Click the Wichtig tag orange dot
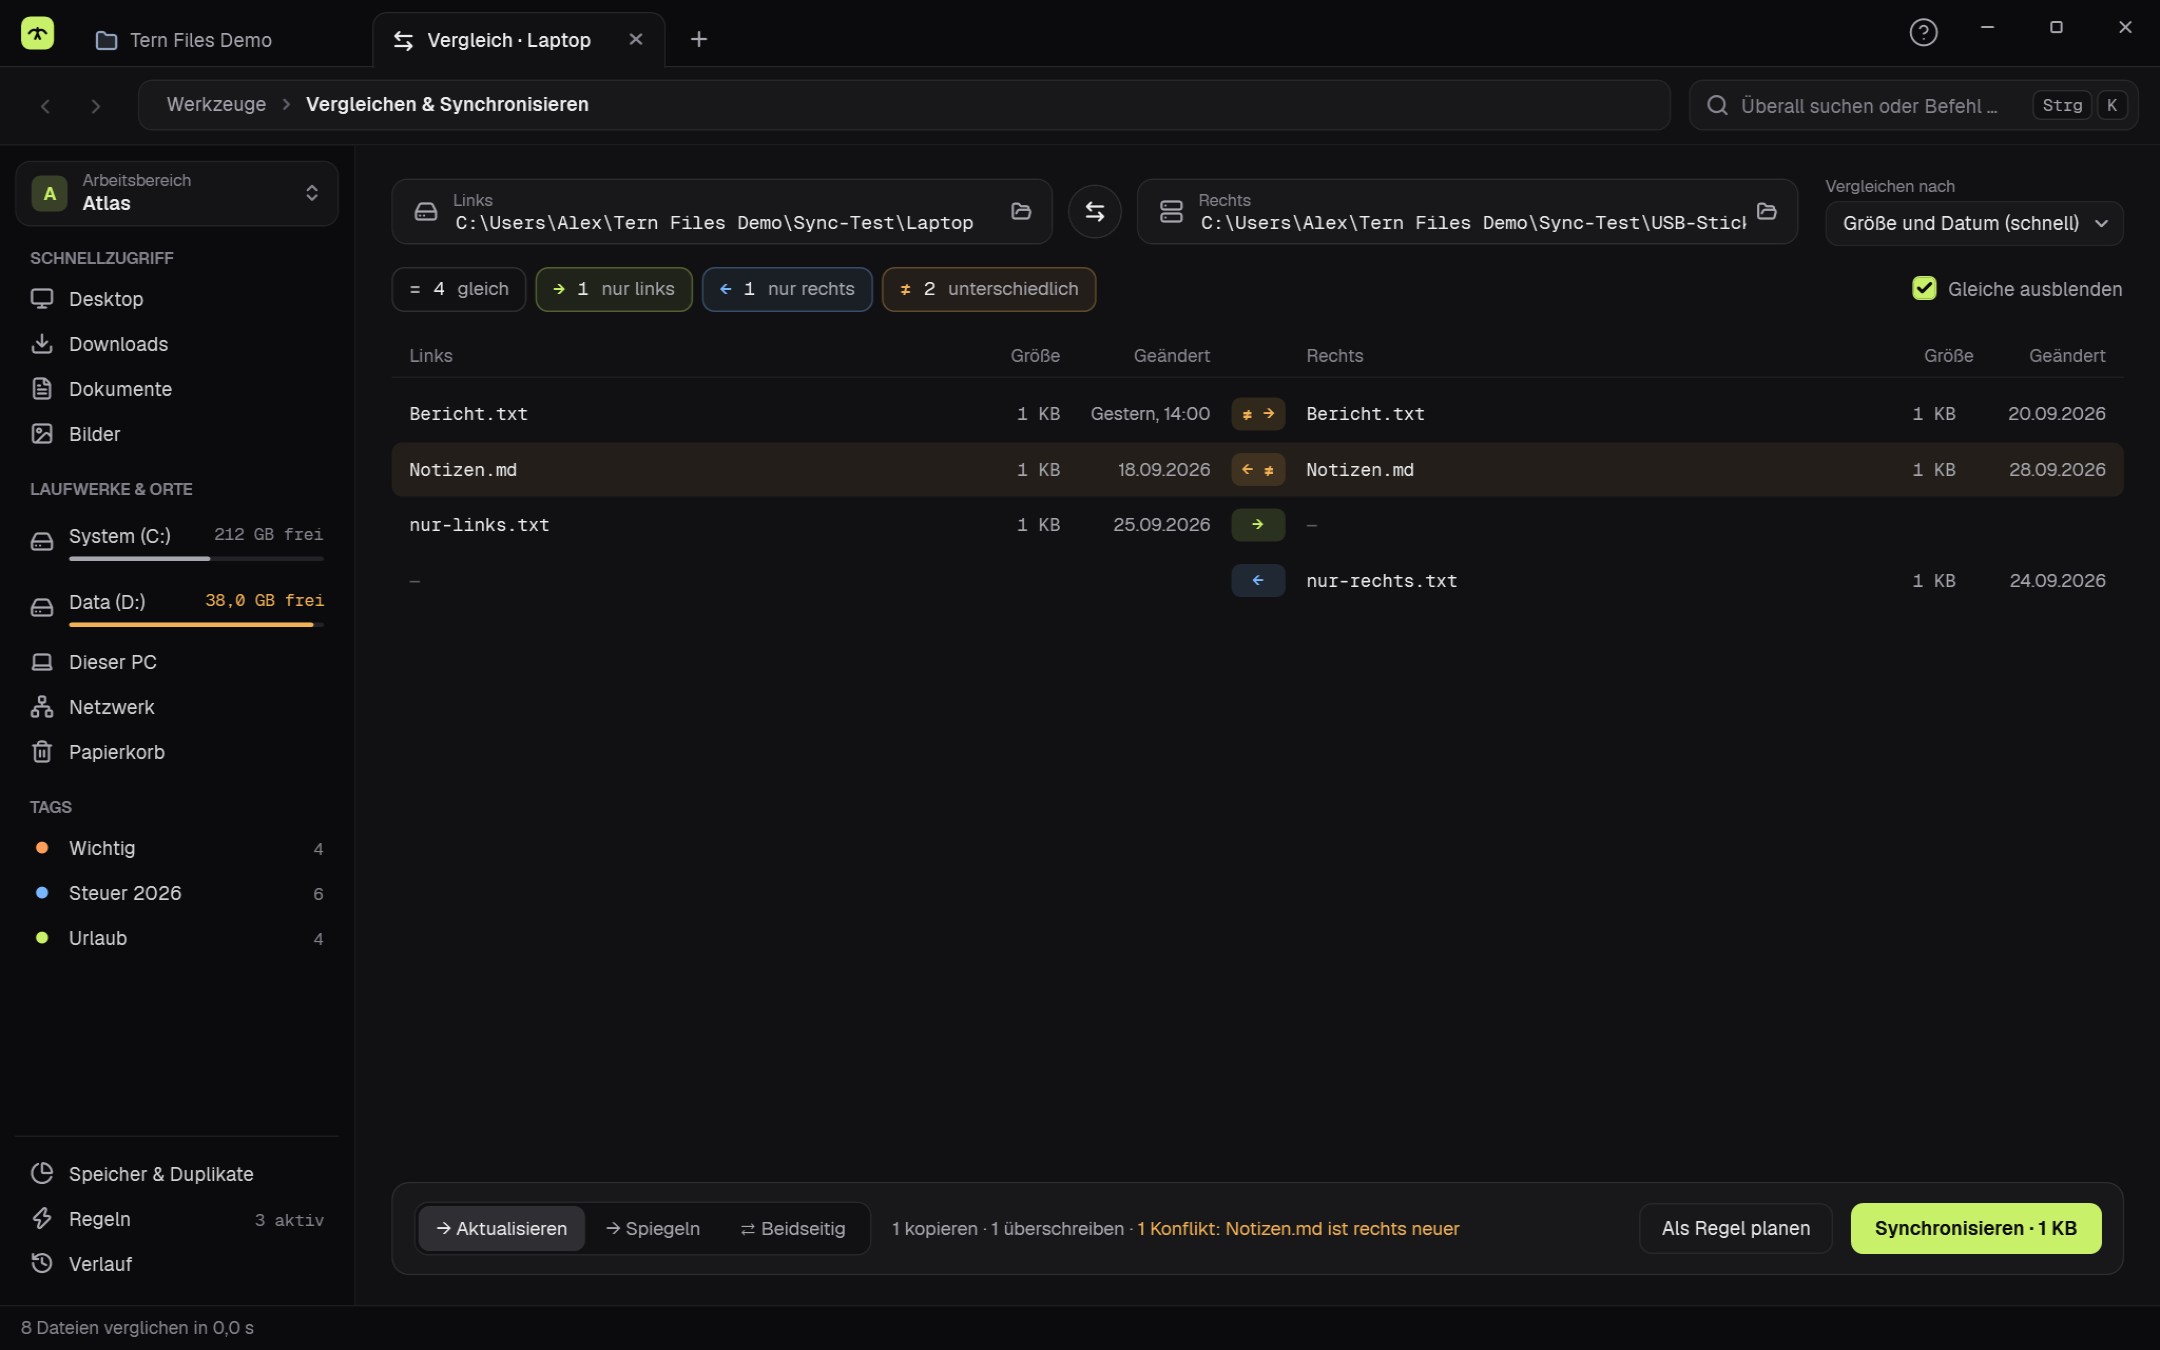The image size is (2160, 1350). 42,848
